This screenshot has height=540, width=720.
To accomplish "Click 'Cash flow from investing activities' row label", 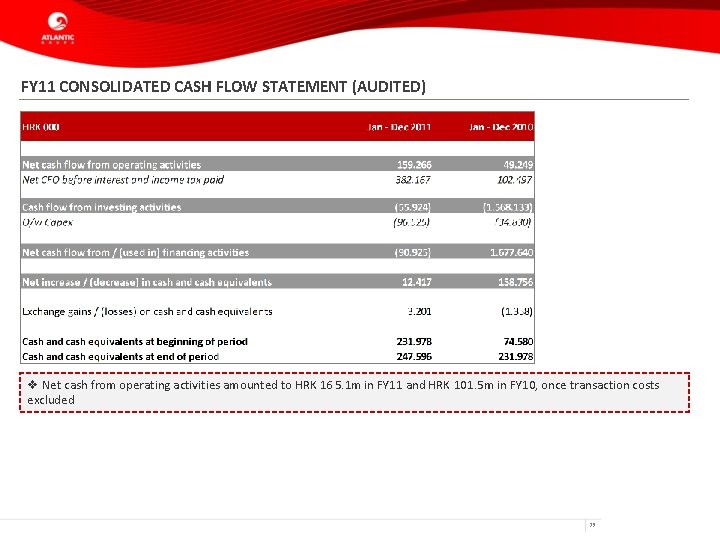I will coord(101,207).
